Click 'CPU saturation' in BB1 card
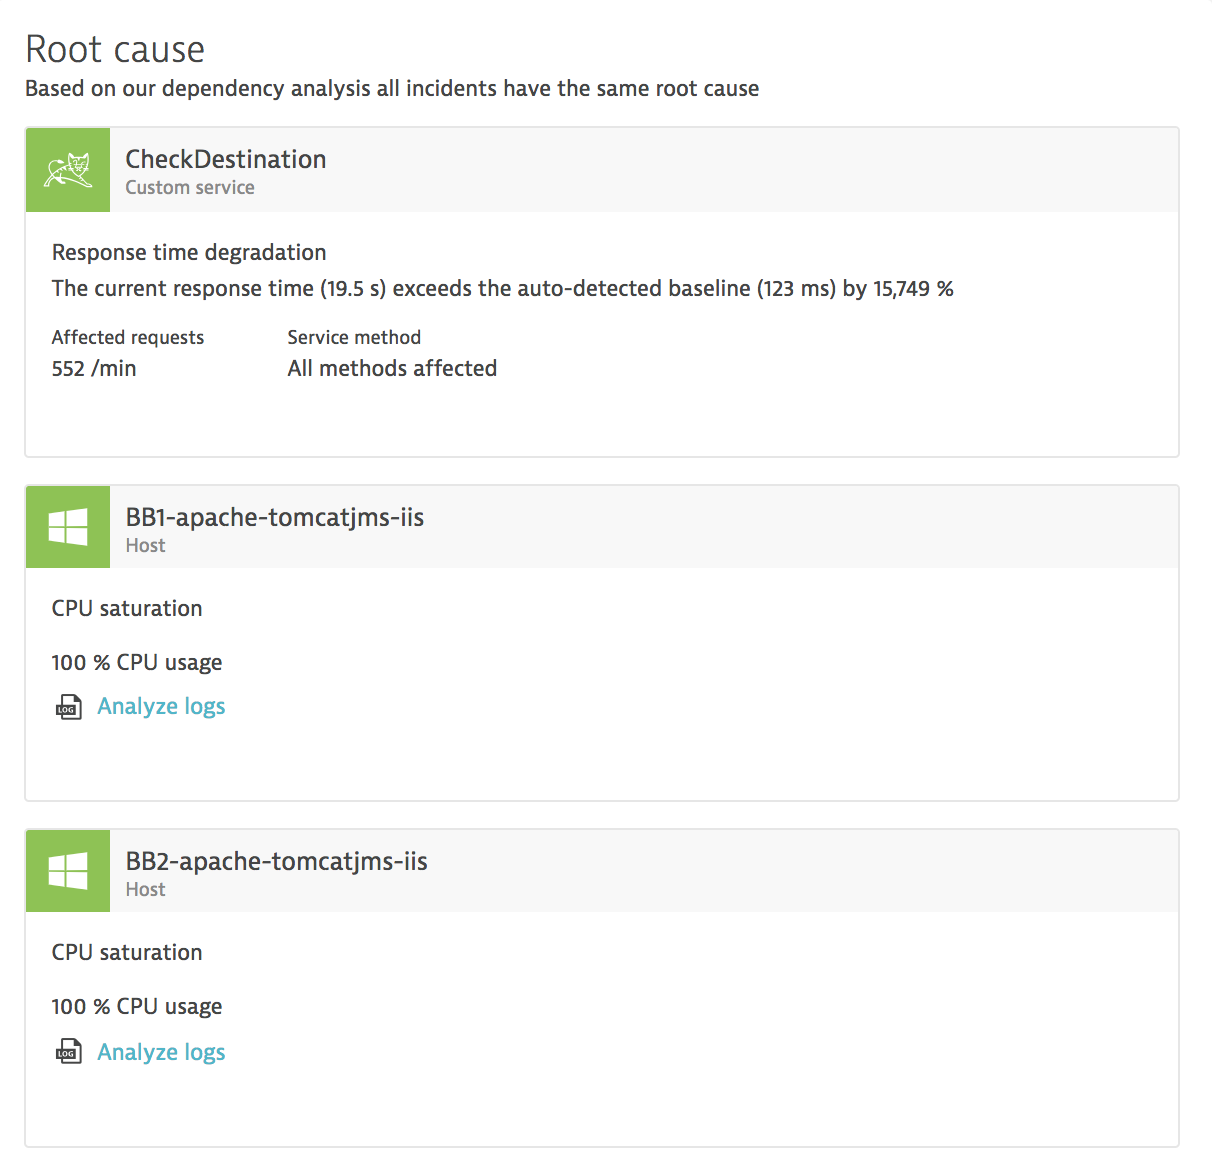The width and height of the screenshot is (1212, 1170). click(127, 609)
